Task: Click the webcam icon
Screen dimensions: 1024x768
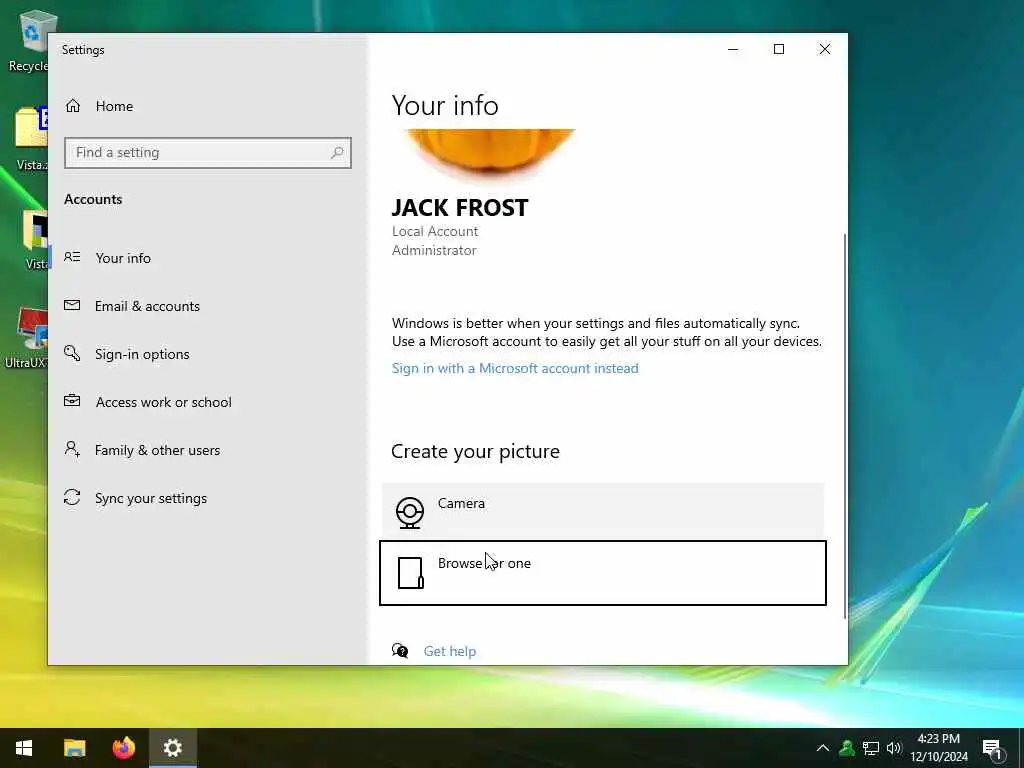Action: coord(410,513)
